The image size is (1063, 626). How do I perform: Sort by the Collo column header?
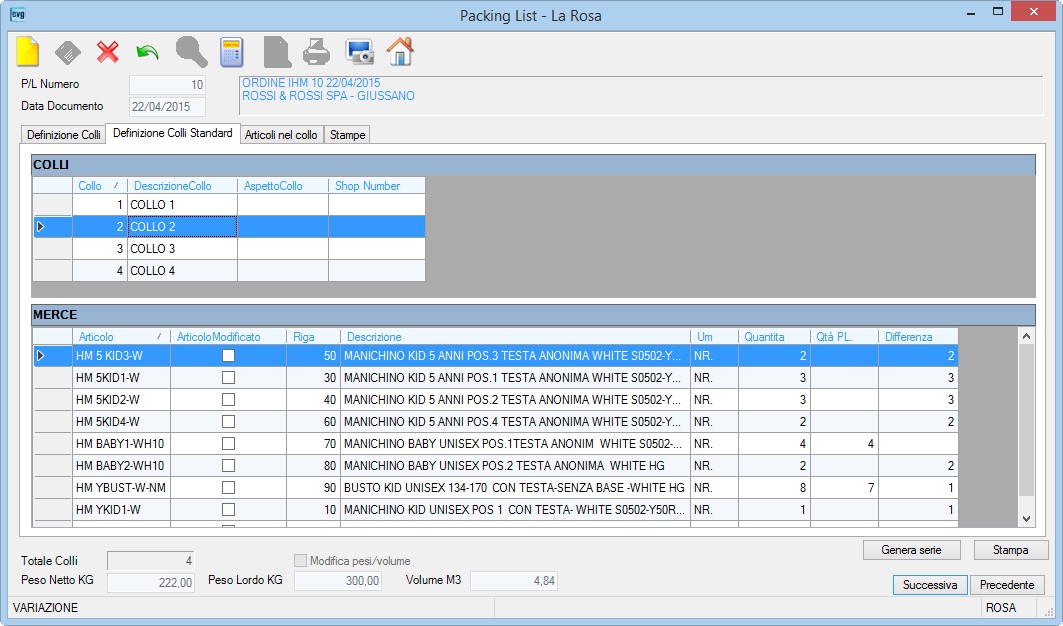click(100, 186)
